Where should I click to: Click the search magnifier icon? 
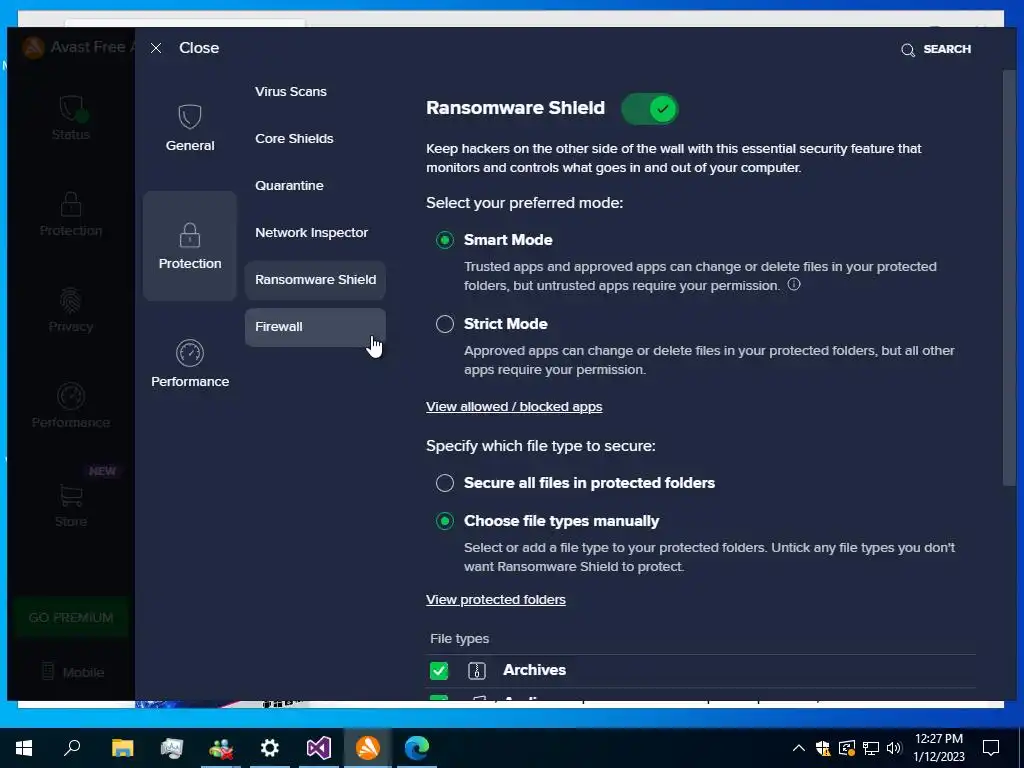tap(908, 50)
